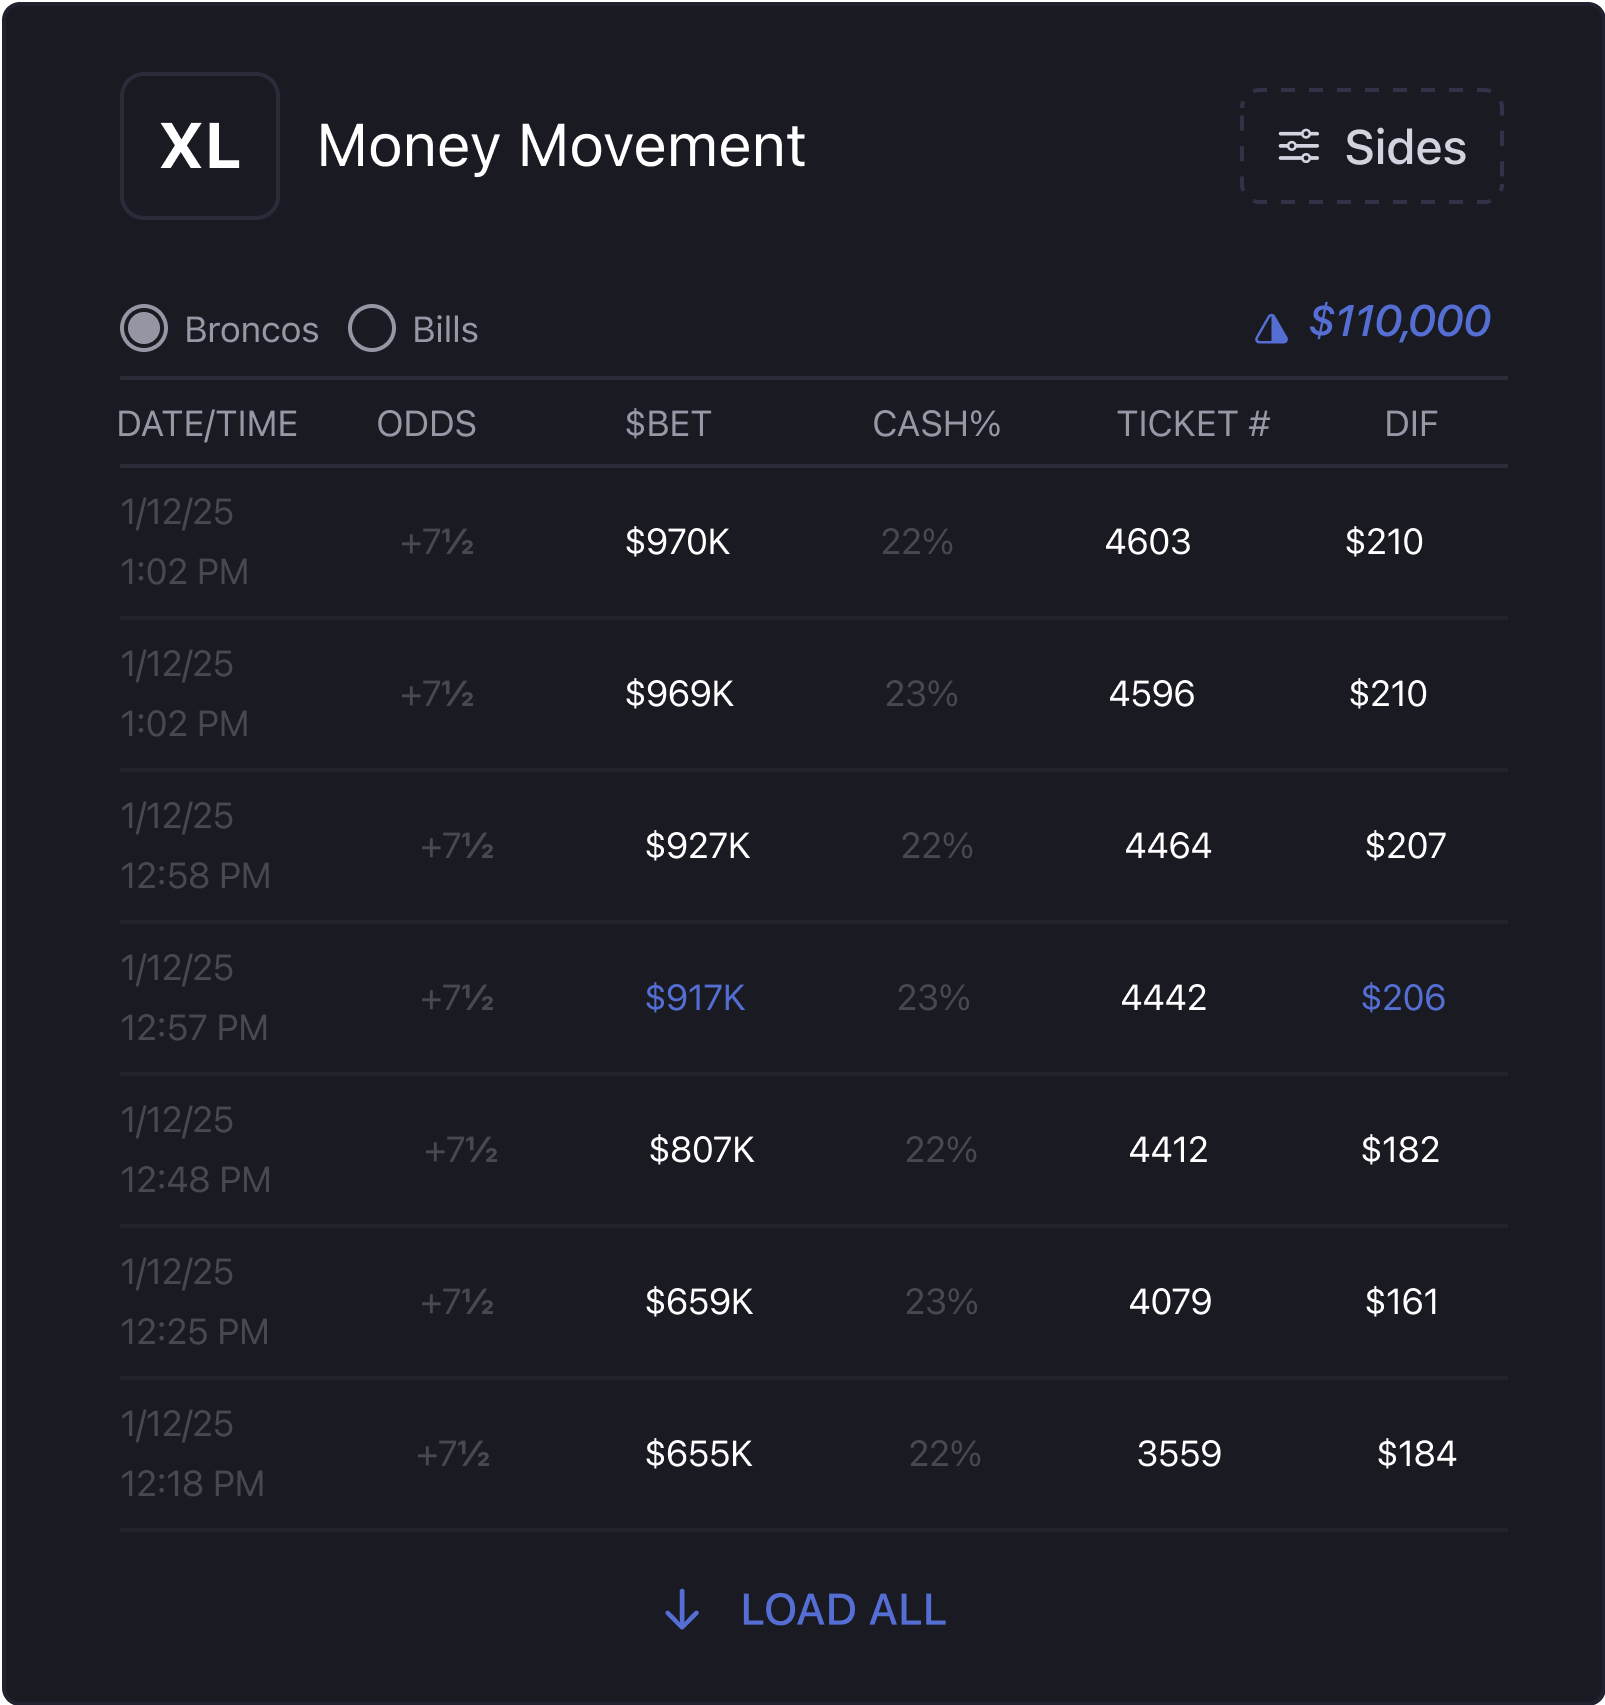Select the 12:18 PM row with ticket 3559
This screenshot has width=1605, height=1705.
pos(814,1454)
